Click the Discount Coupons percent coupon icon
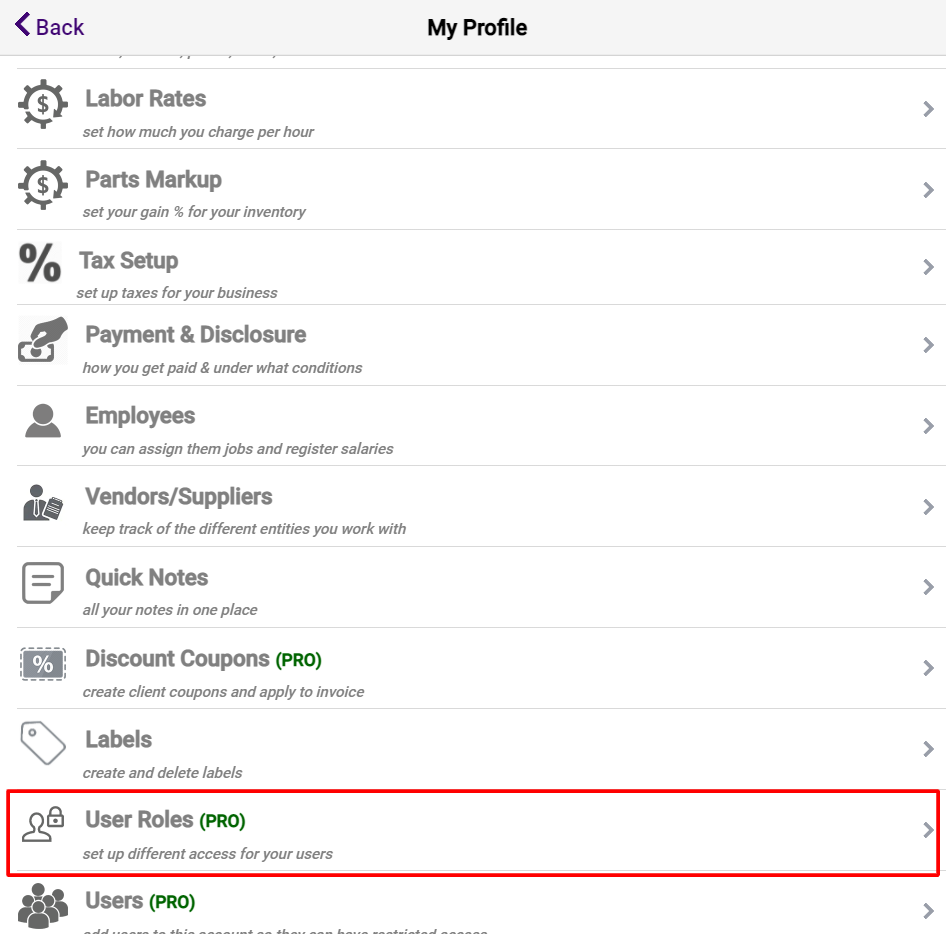Screen dimensions: 946x934 pos(42,663)
